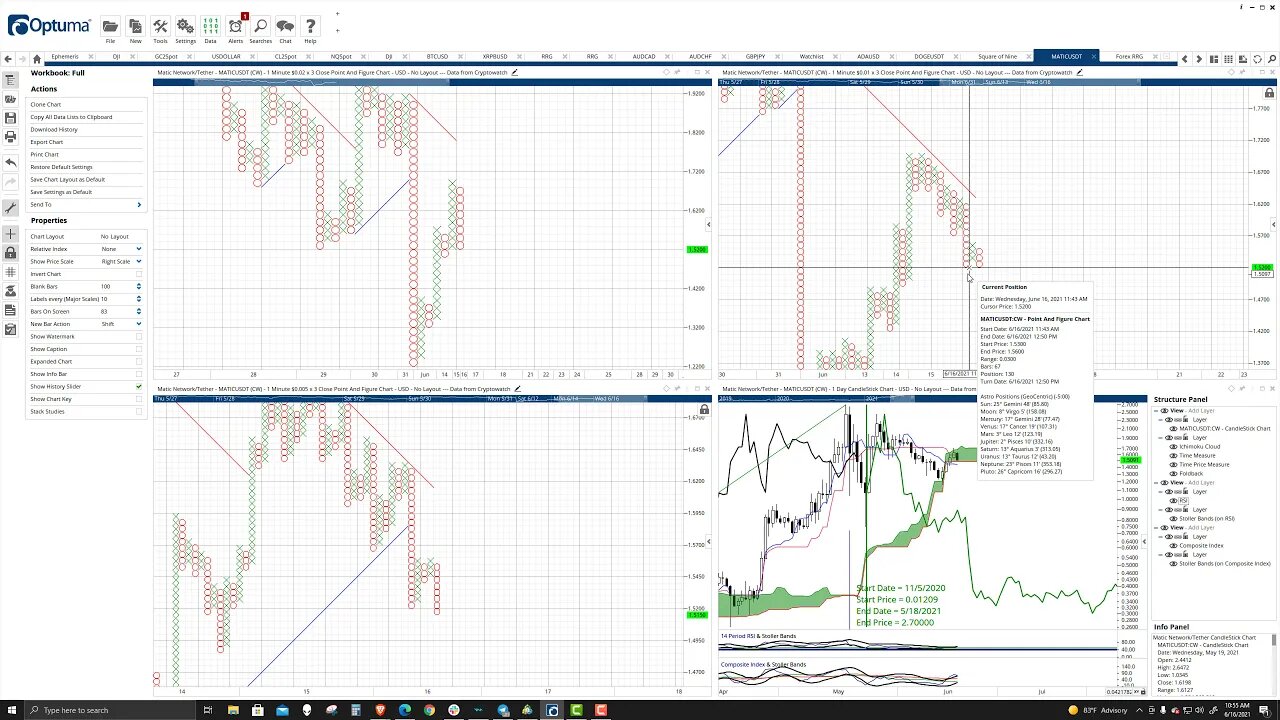This screenshot has width=1280, height=720.
Task: Switch to Watchlist tab
Action: tap(812, 57)
